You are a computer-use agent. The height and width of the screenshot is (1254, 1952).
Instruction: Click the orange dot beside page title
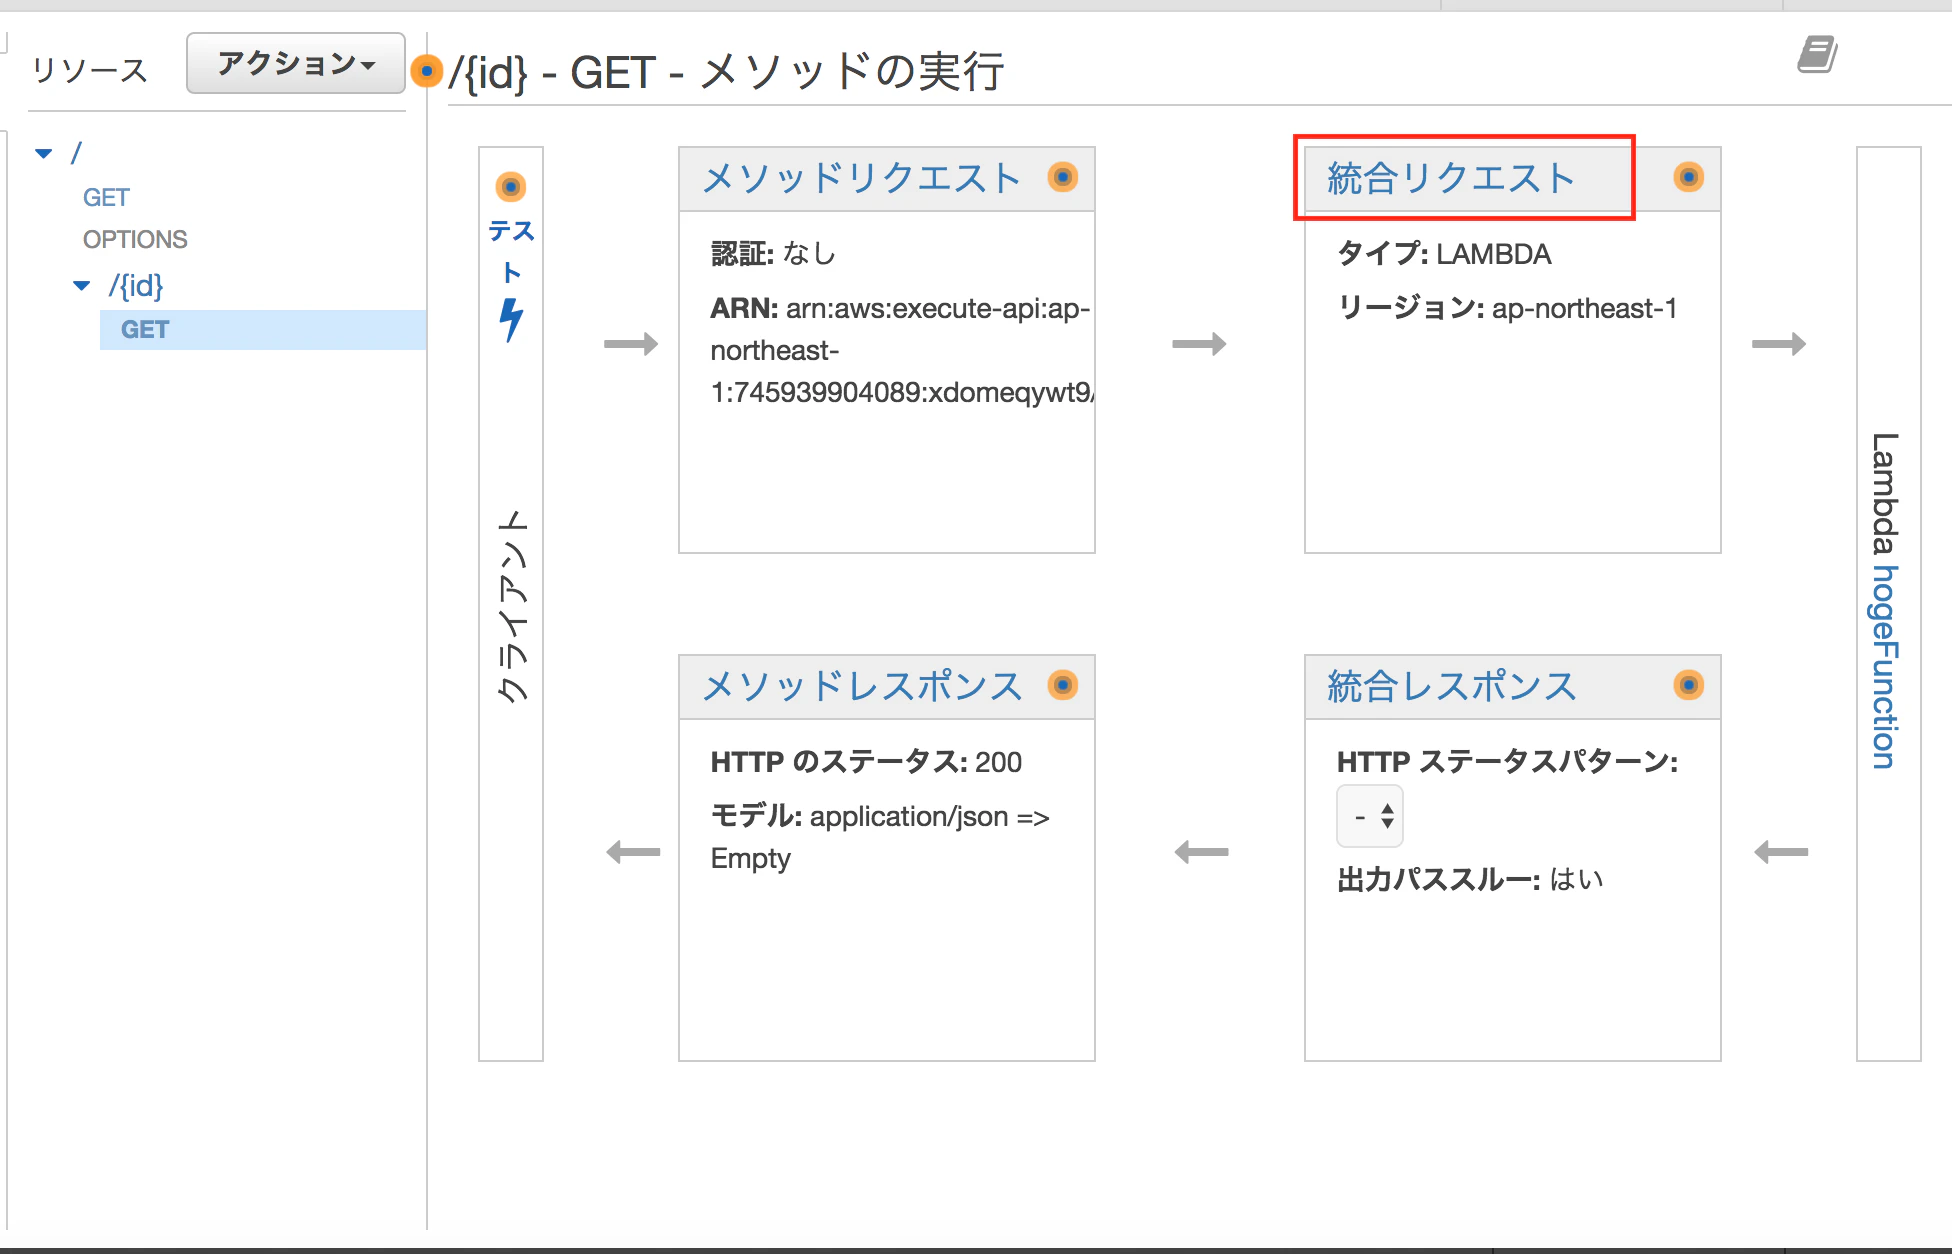427,71
